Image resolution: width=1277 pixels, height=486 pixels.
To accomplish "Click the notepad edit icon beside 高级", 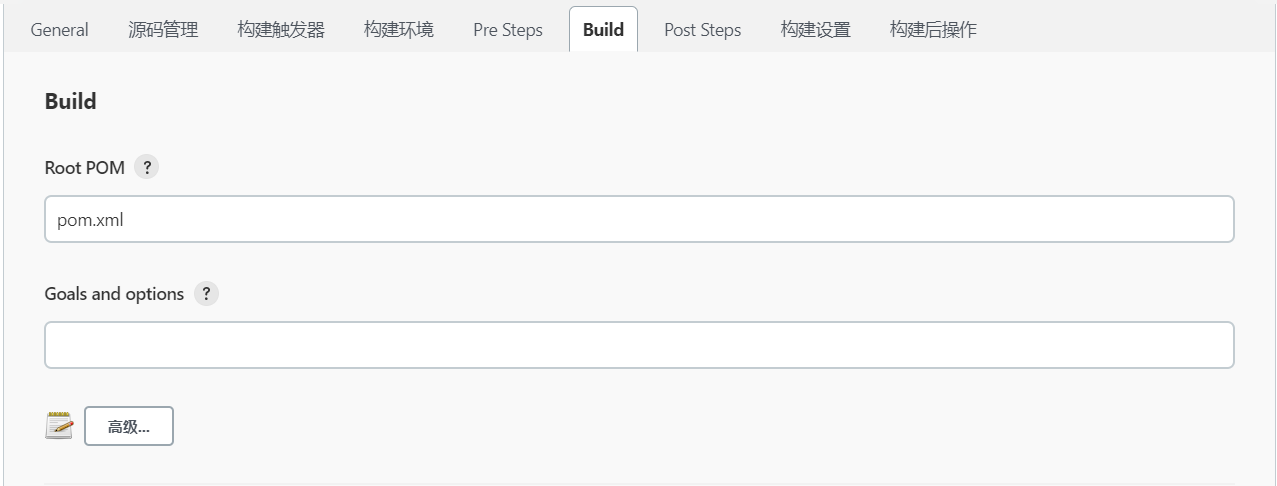I will (60, 426).
